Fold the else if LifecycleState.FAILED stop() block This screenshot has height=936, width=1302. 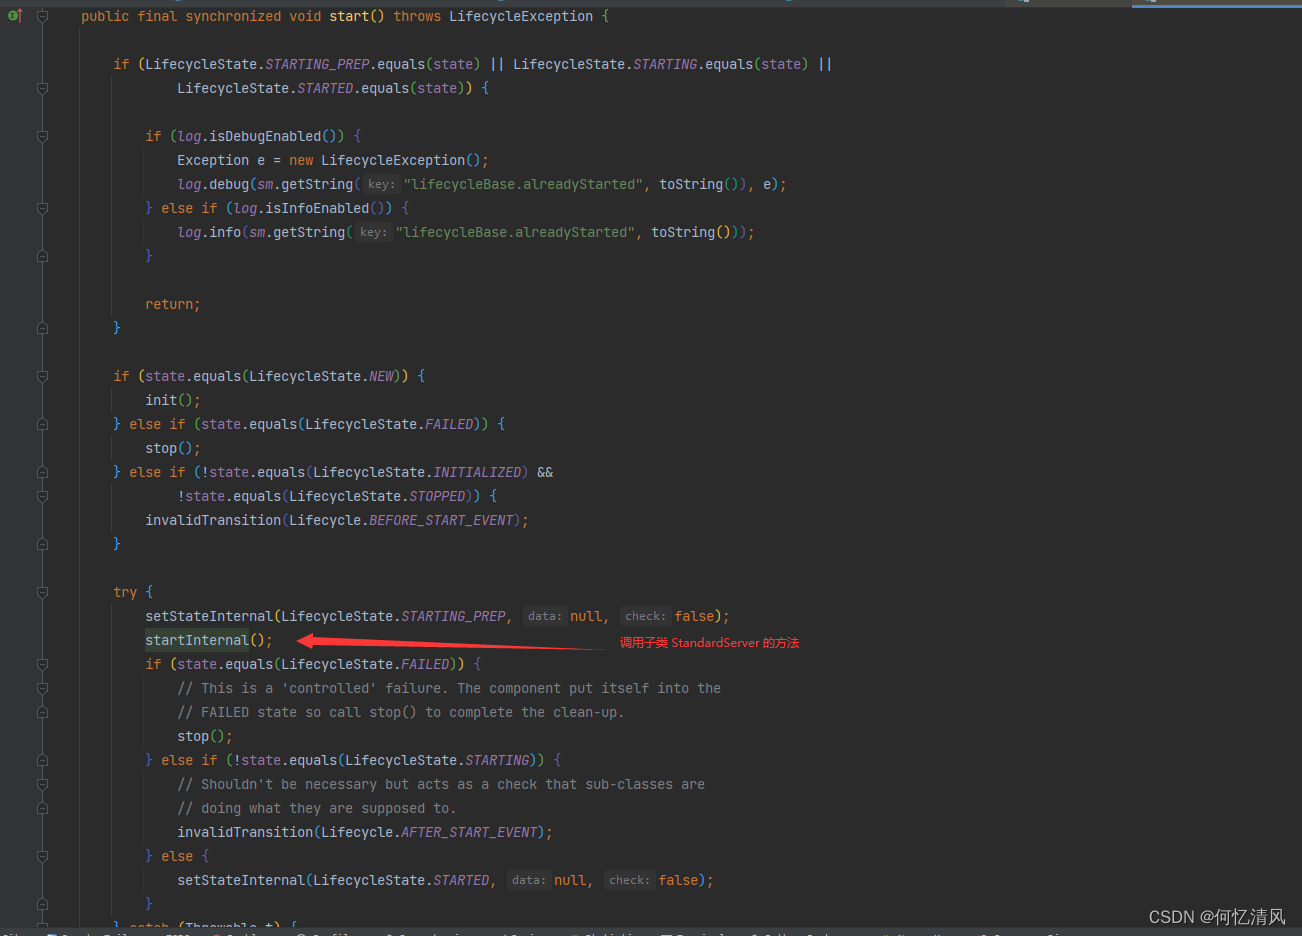pos(42,424)
